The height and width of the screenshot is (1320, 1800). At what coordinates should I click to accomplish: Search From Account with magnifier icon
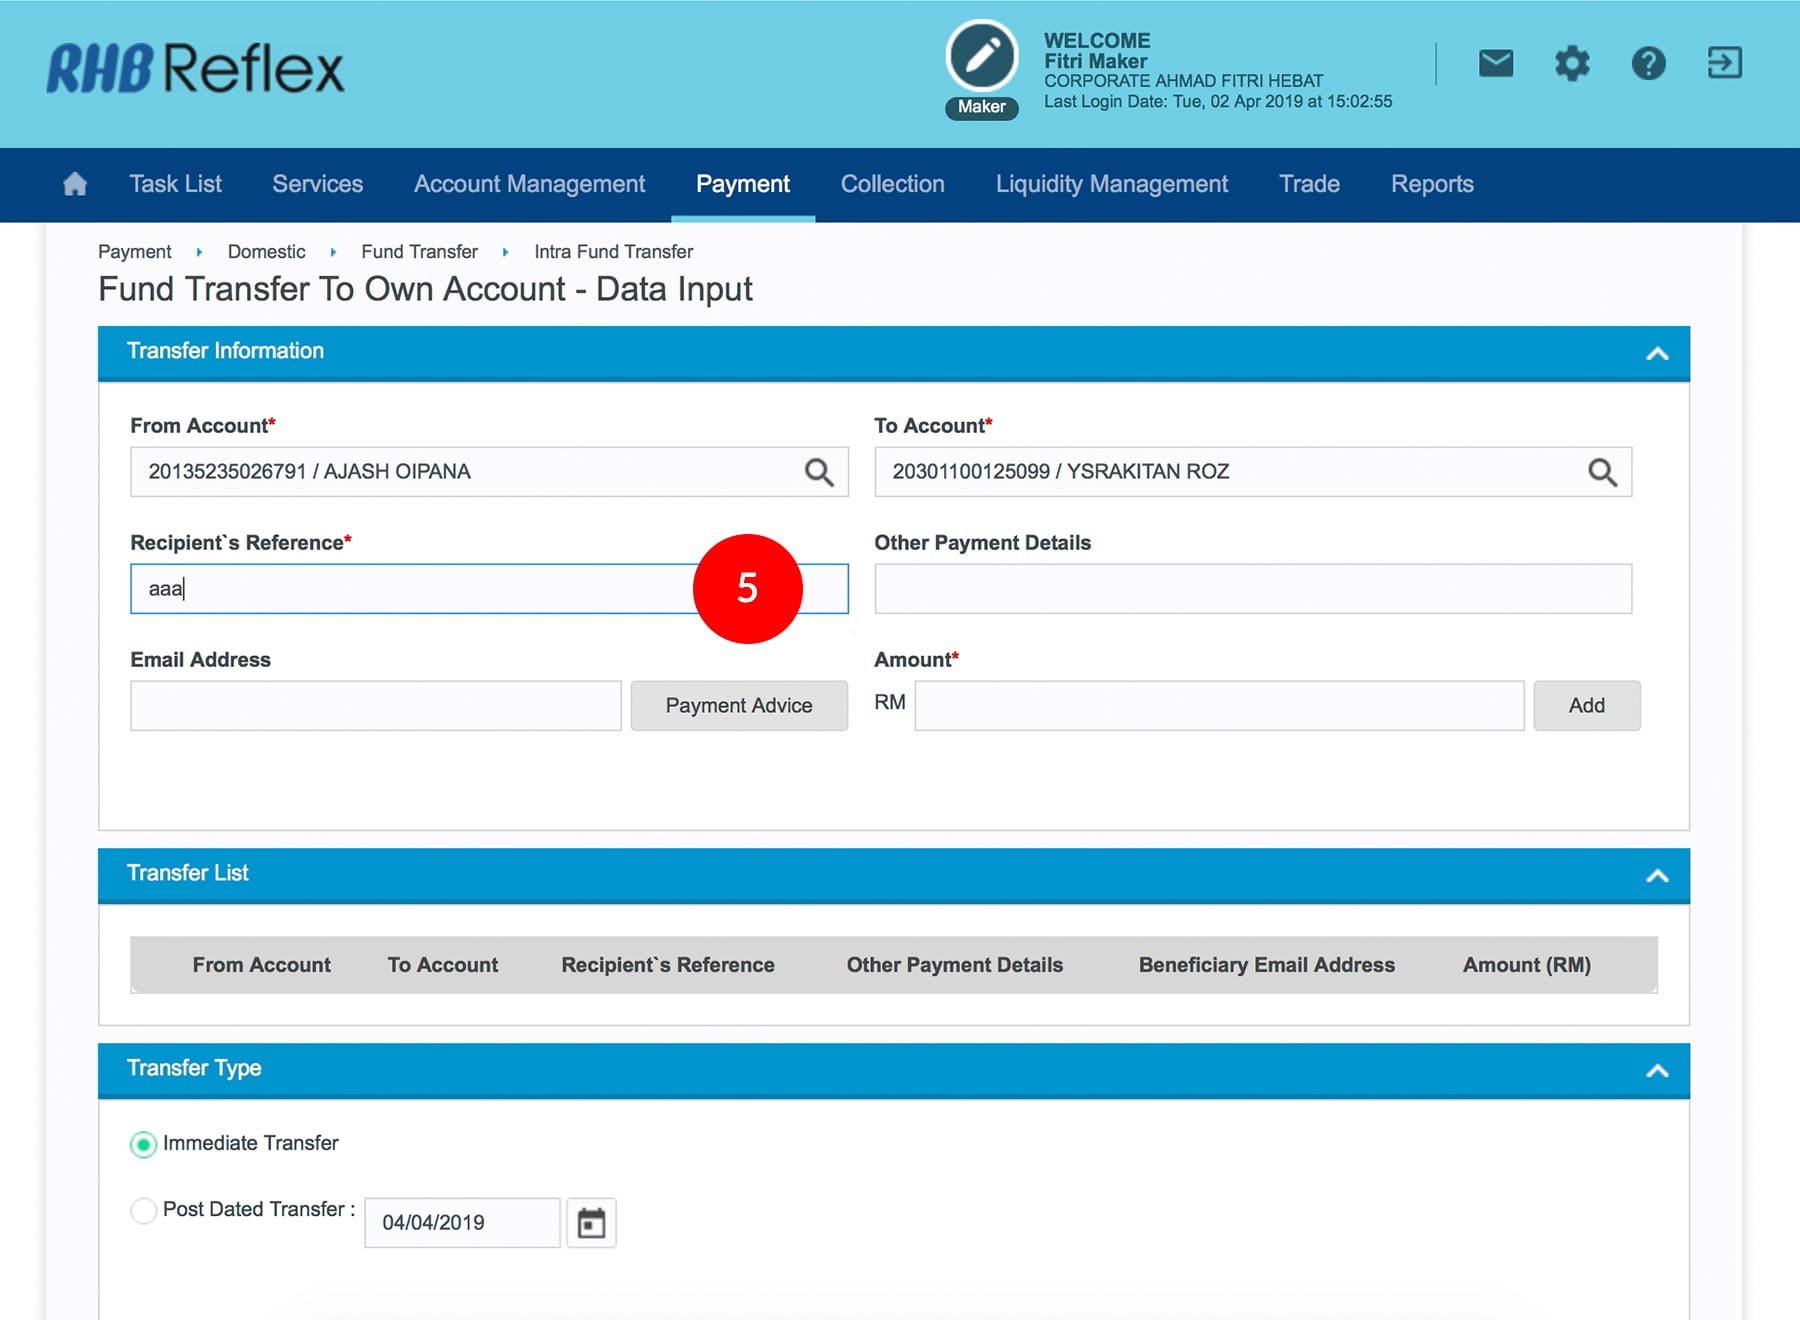(x=819, y=472)
